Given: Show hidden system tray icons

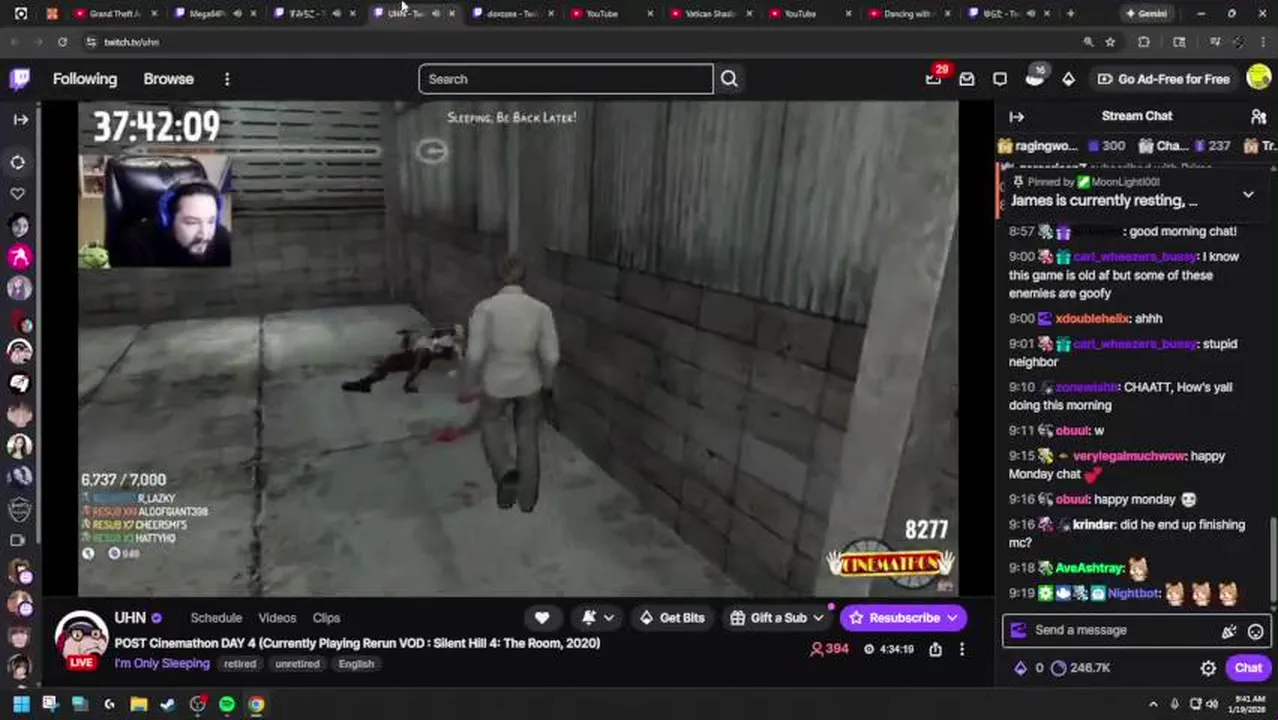Looking at the screenshot, I should (1153, 704).
